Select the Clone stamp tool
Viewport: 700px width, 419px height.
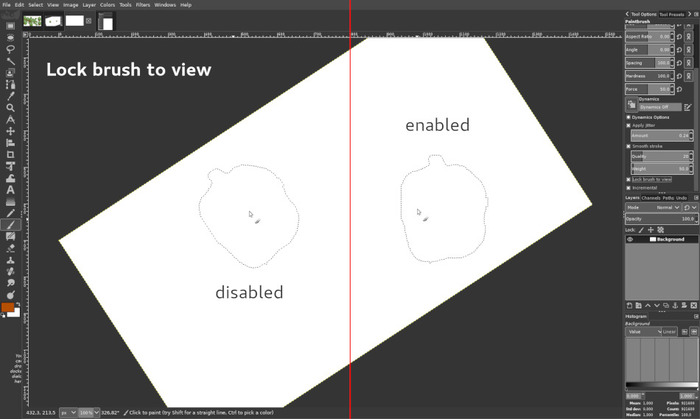pyautogui.click(x=10, y=260)
